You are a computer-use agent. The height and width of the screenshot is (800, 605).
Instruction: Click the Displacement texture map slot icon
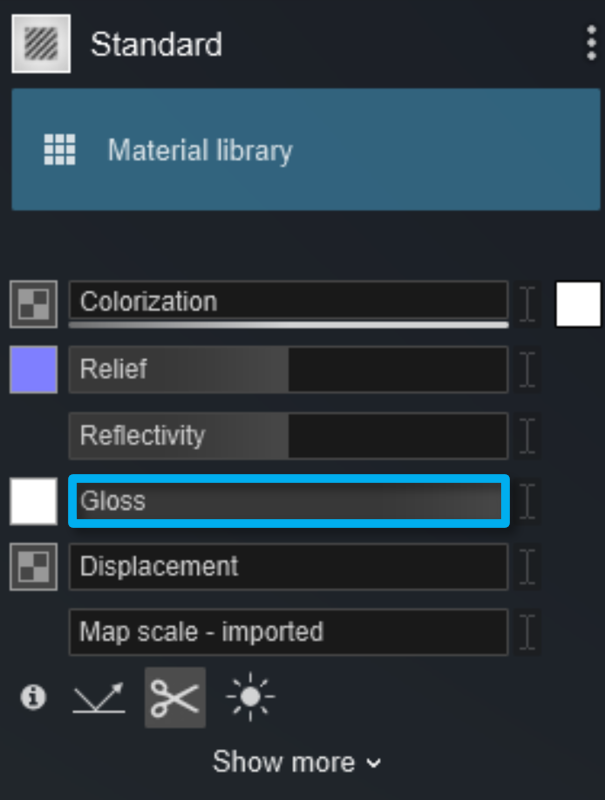34,567
